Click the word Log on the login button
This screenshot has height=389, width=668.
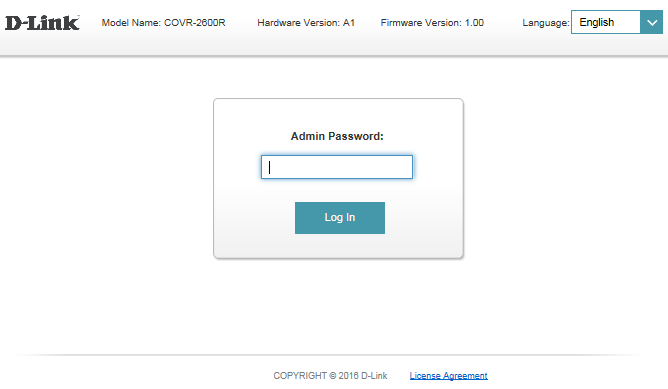[334, 218]
